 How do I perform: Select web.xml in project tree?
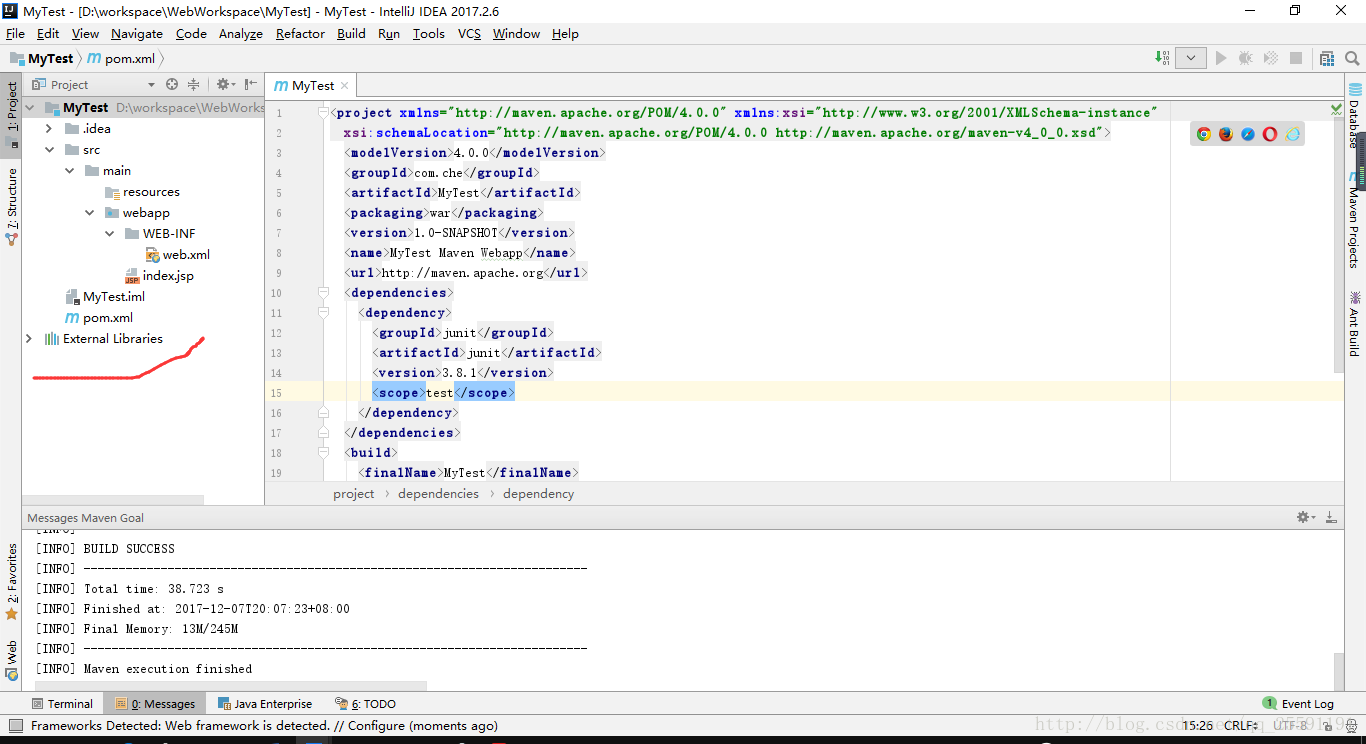177,254
